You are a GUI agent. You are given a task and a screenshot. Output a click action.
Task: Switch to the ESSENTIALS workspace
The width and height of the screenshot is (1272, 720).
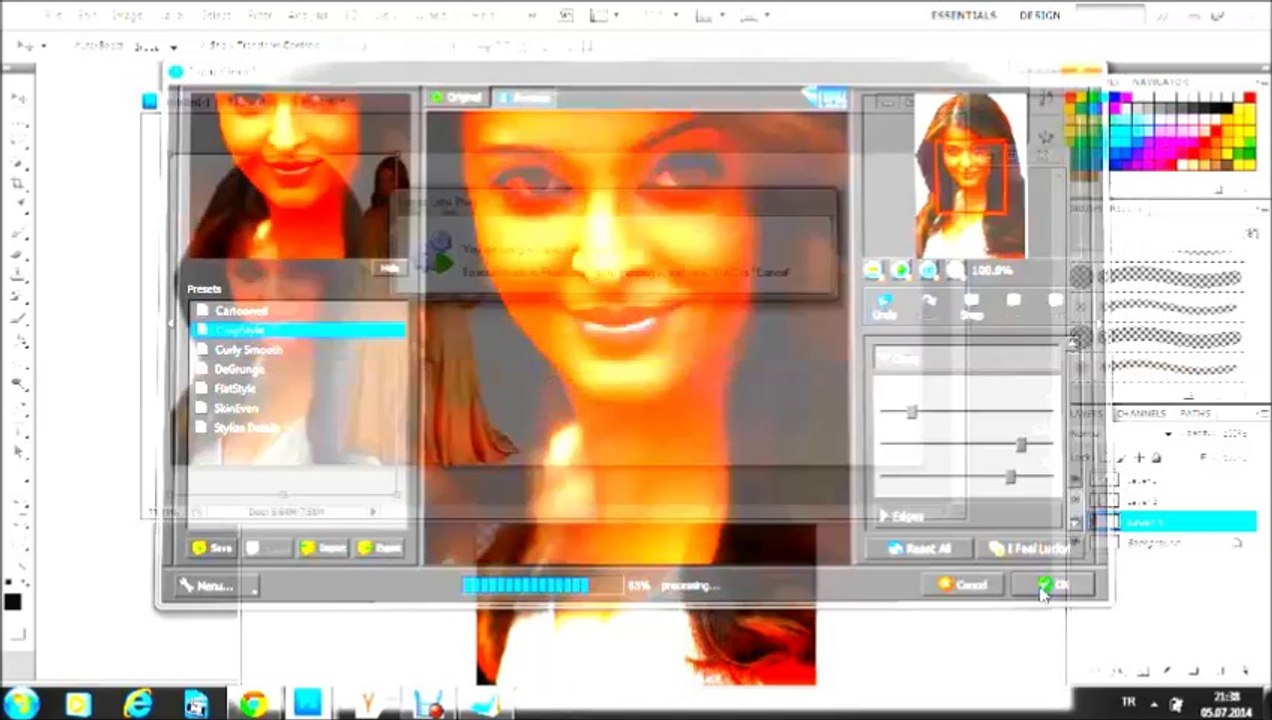tap(963, 15)
